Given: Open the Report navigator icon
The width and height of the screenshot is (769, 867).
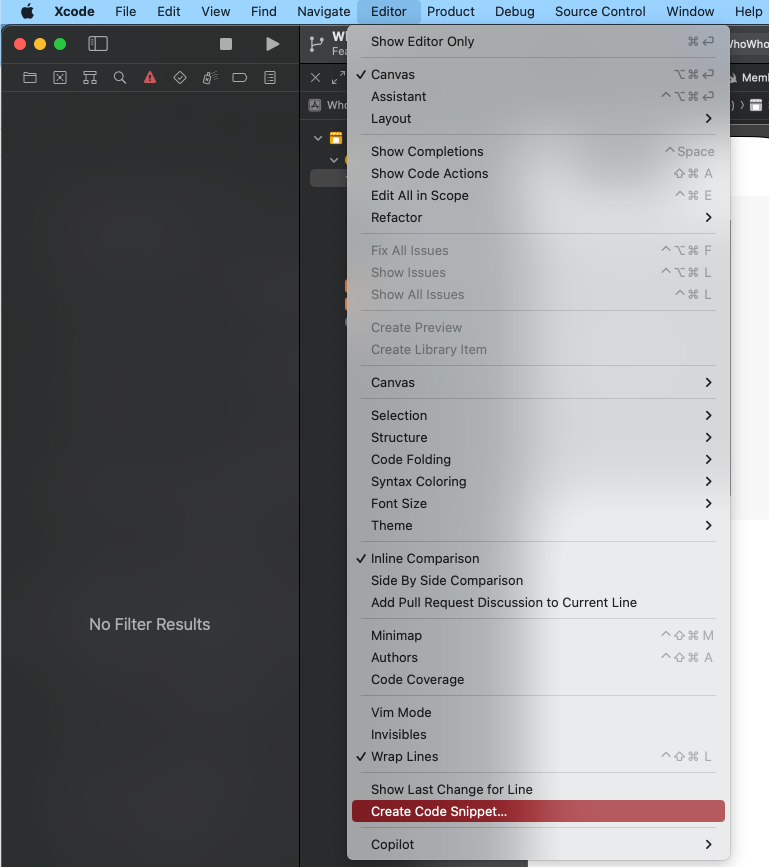Looking at the screenshot, I should point(270,78).
